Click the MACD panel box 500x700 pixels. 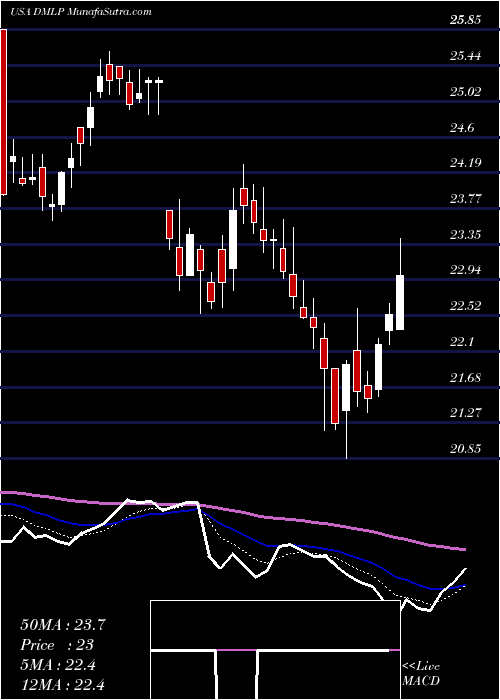click(x=275, y=650)
